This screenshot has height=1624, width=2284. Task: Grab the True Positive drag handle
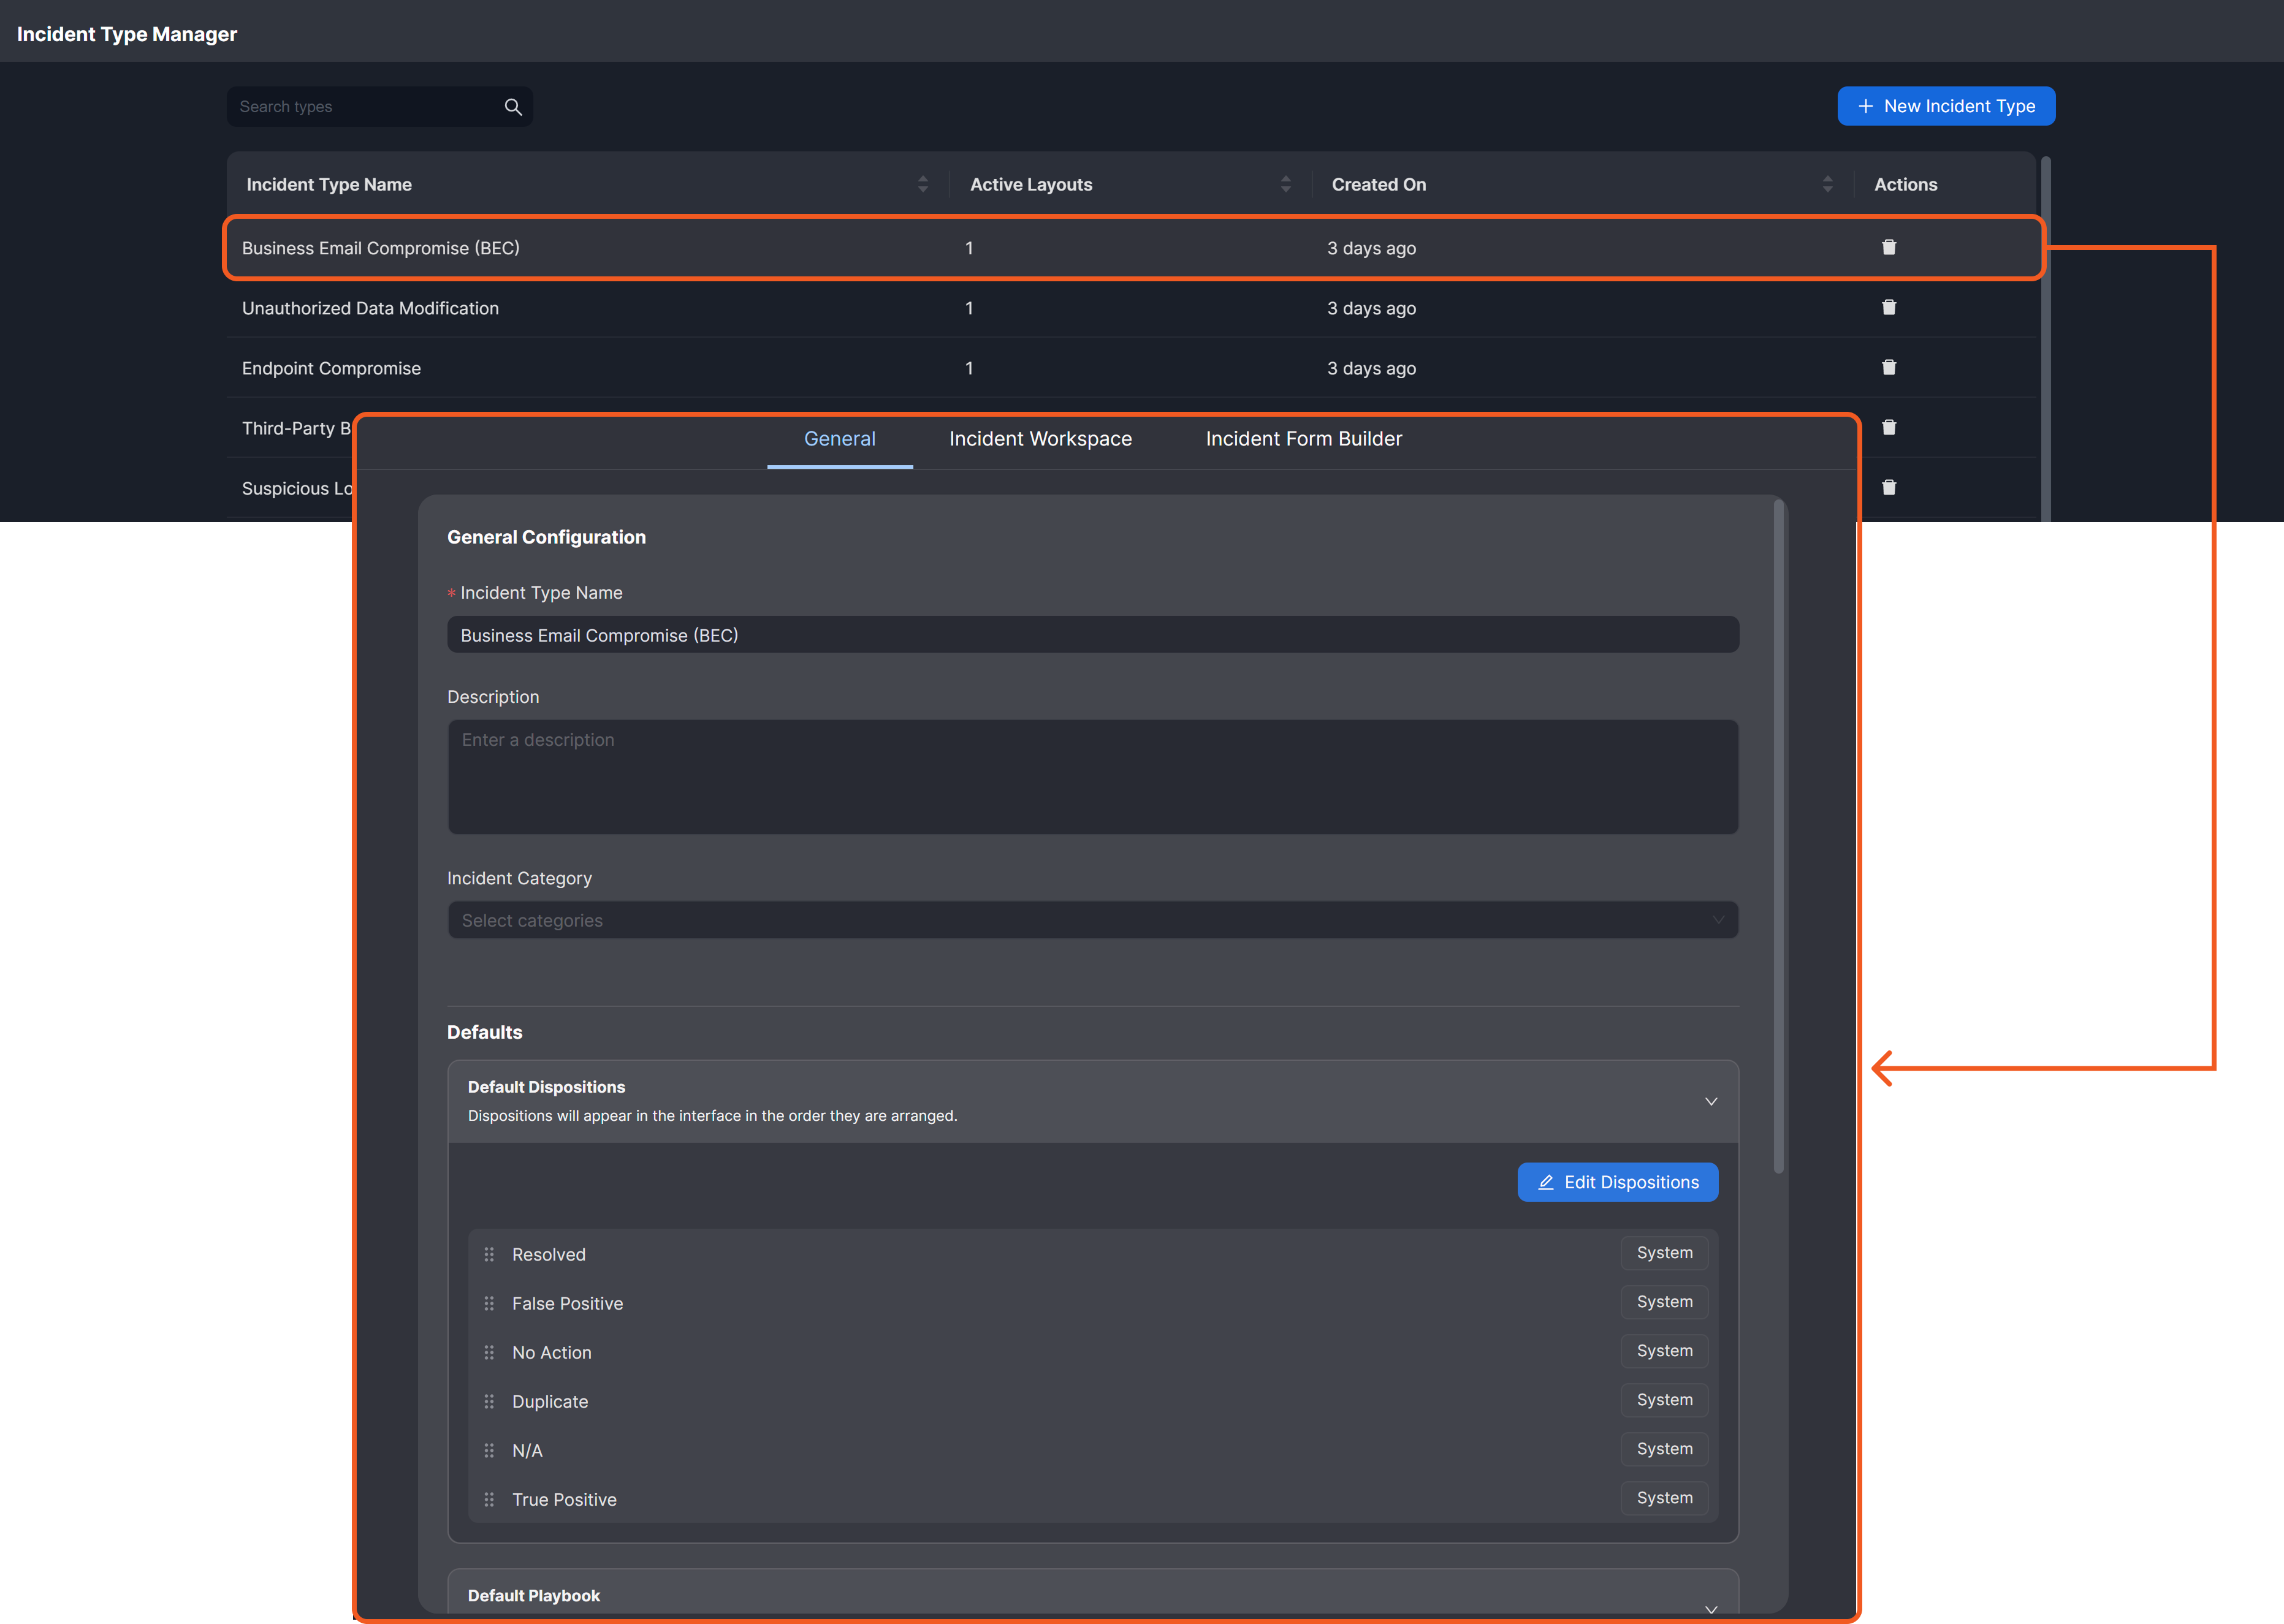[489, 1499]
